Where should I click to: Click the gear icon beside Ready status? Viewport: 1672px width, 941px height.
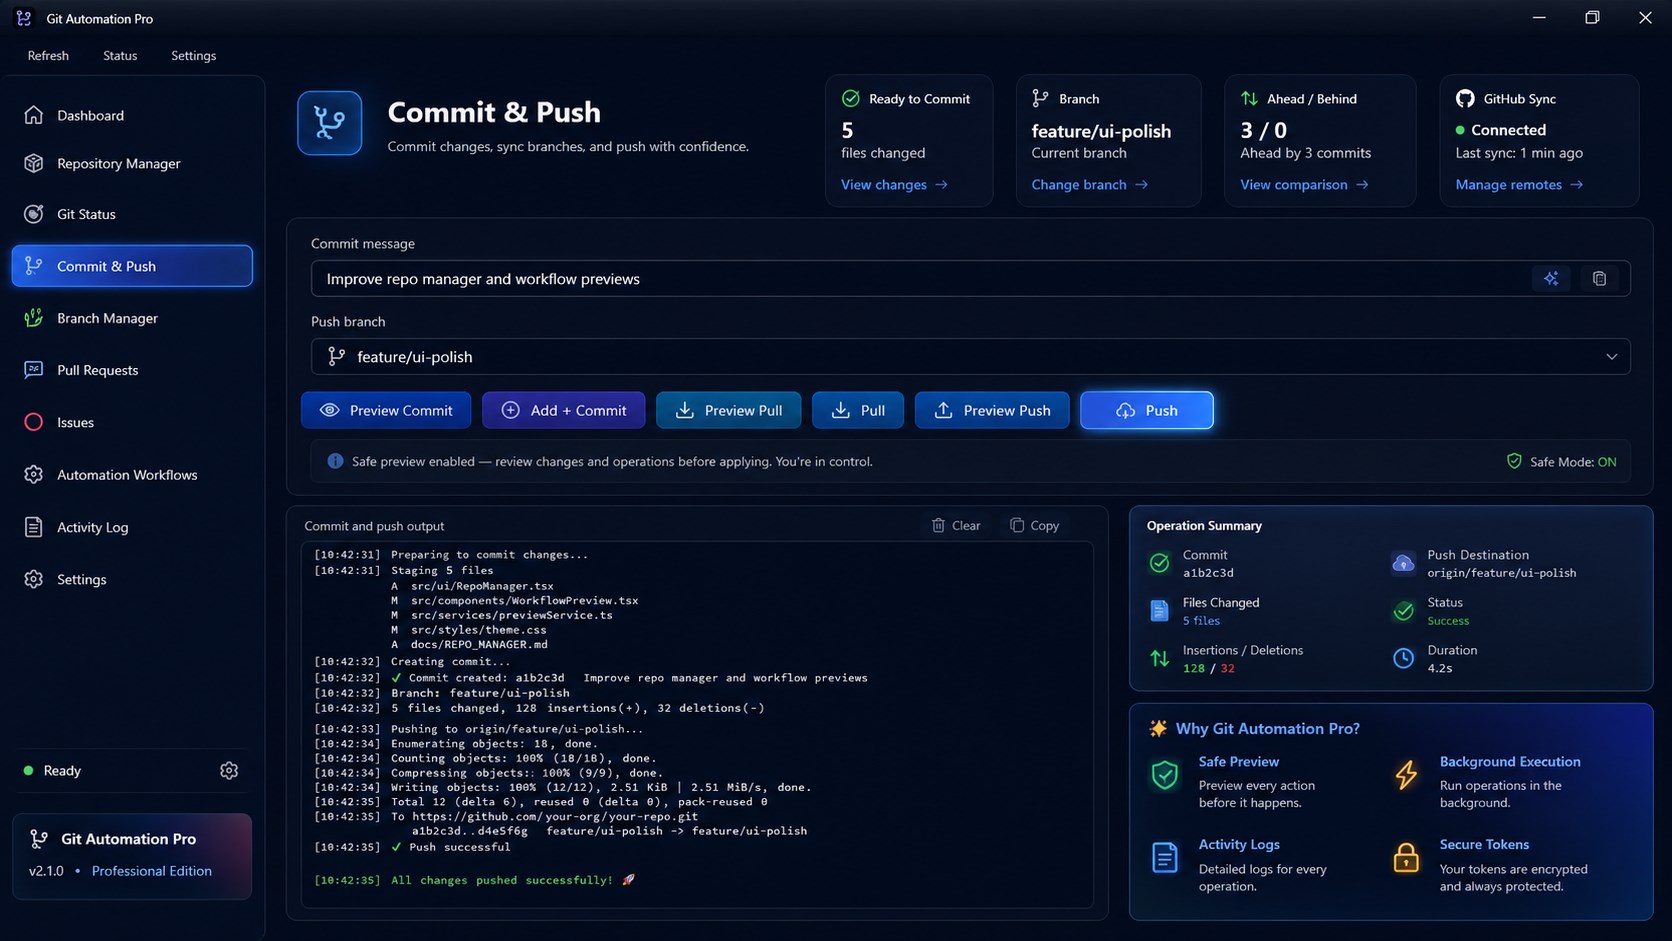pyautogui.click(x=229, y=771)
